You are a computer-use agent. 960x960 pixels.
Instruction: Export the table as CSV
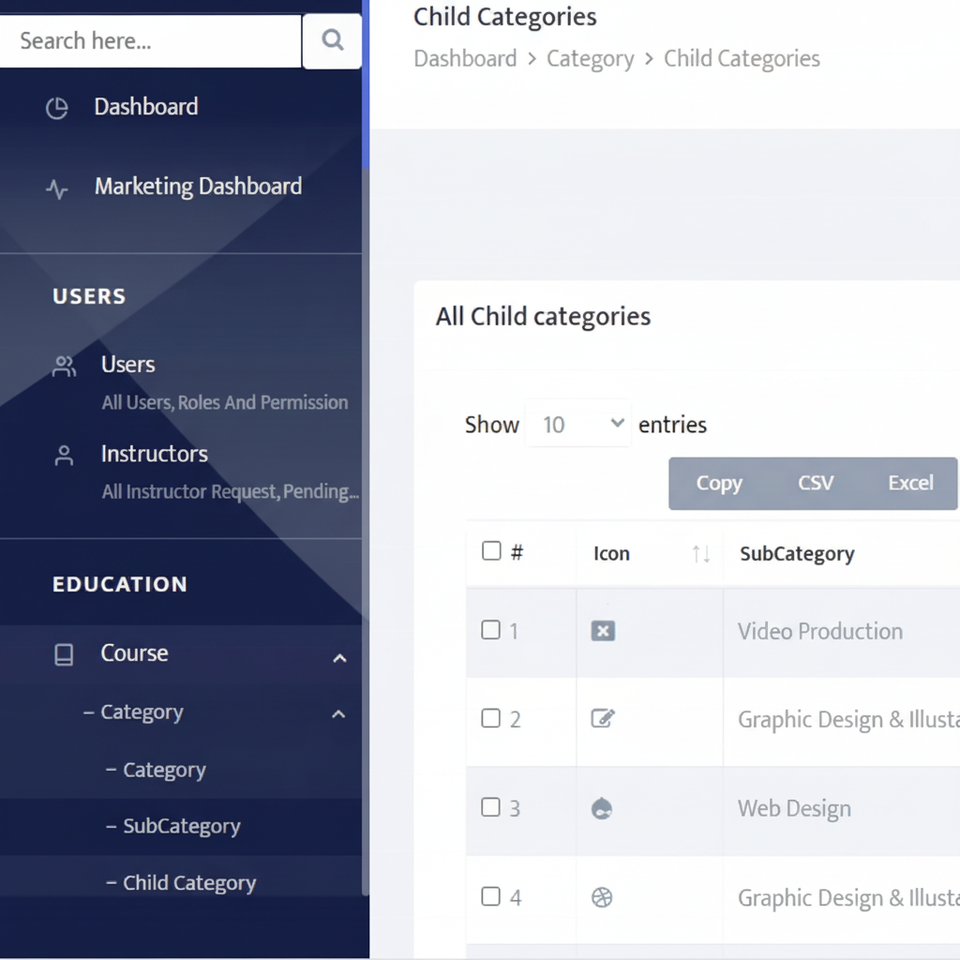pyautogui.click(x=815, y=484)
